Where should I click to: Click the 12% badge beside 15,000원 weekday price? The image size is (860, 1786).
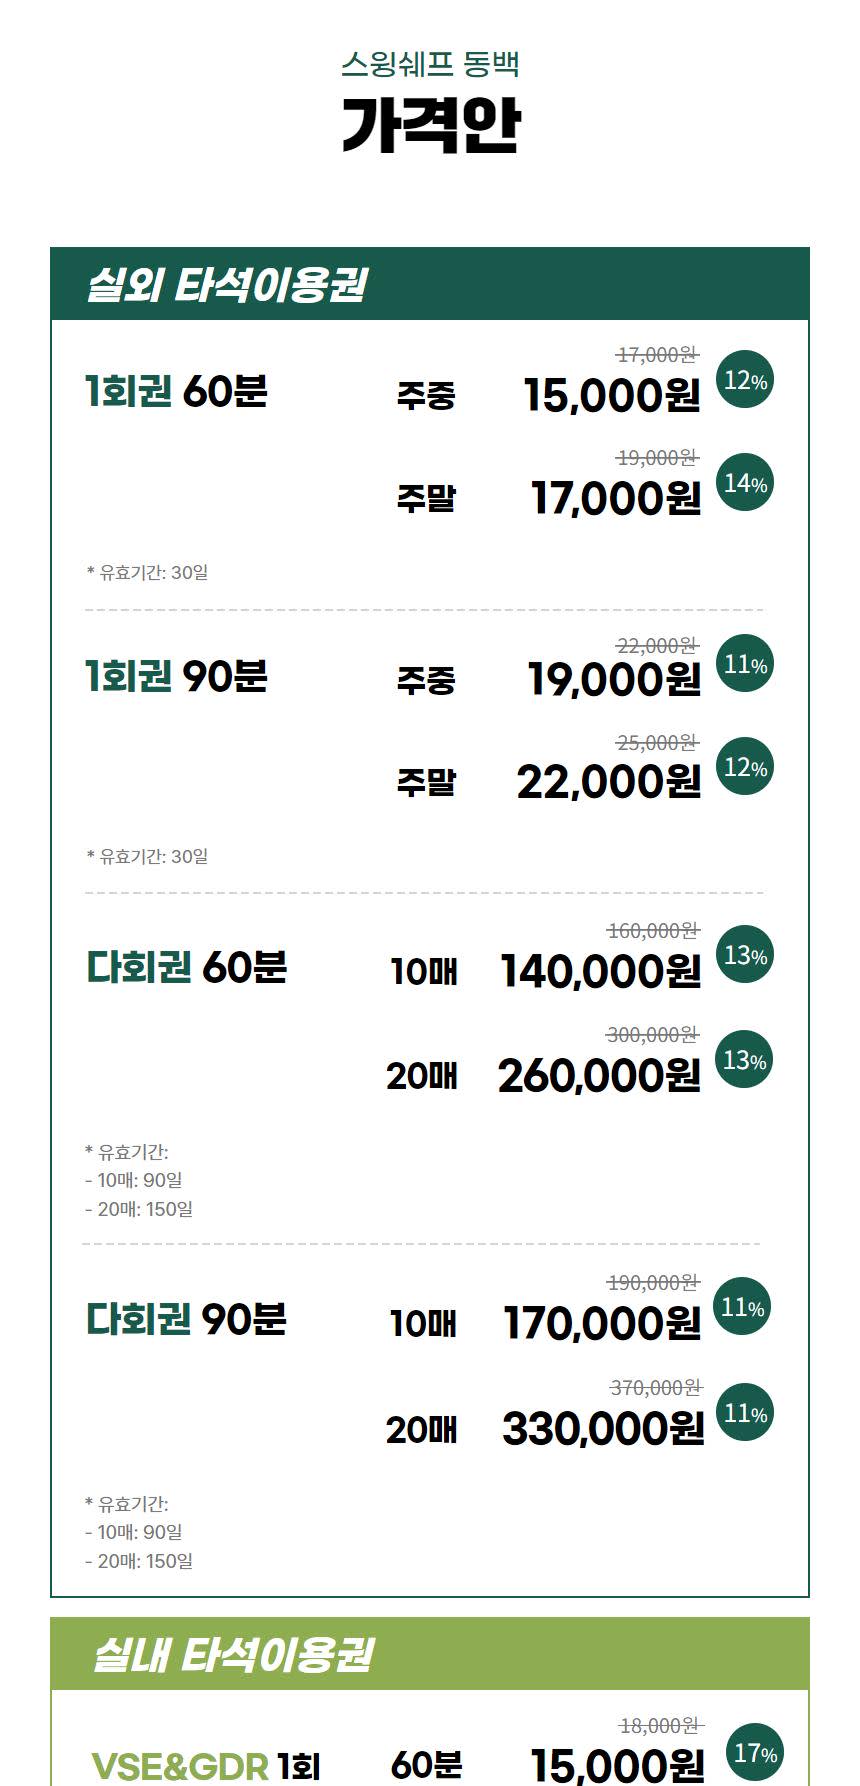click(745, 380)
